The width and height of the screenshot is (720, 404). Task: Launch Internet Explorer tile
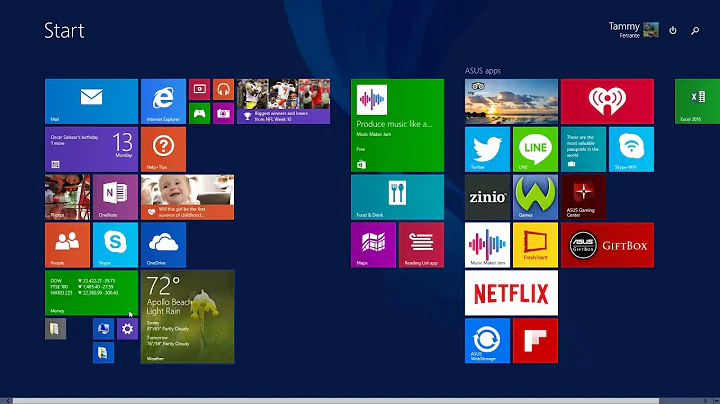(x=163, y=101)
